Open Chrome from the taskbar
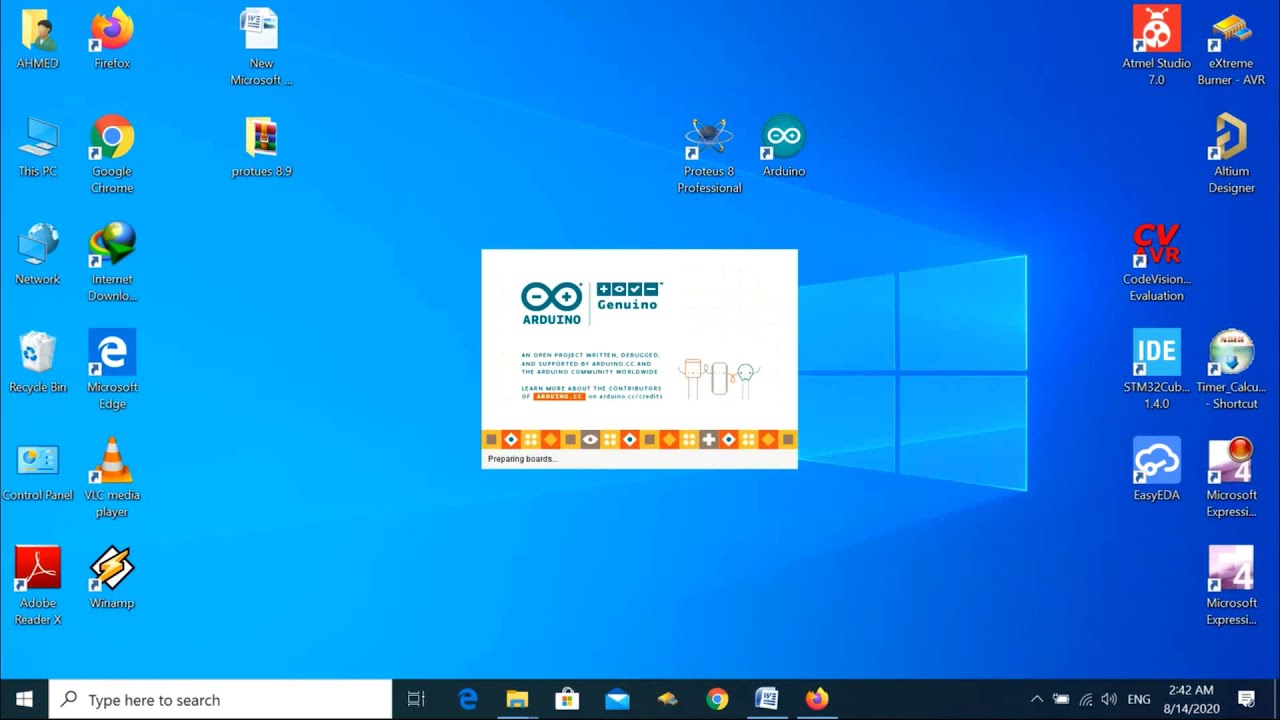Viewport: 1280px width, 720px height. 717,700
